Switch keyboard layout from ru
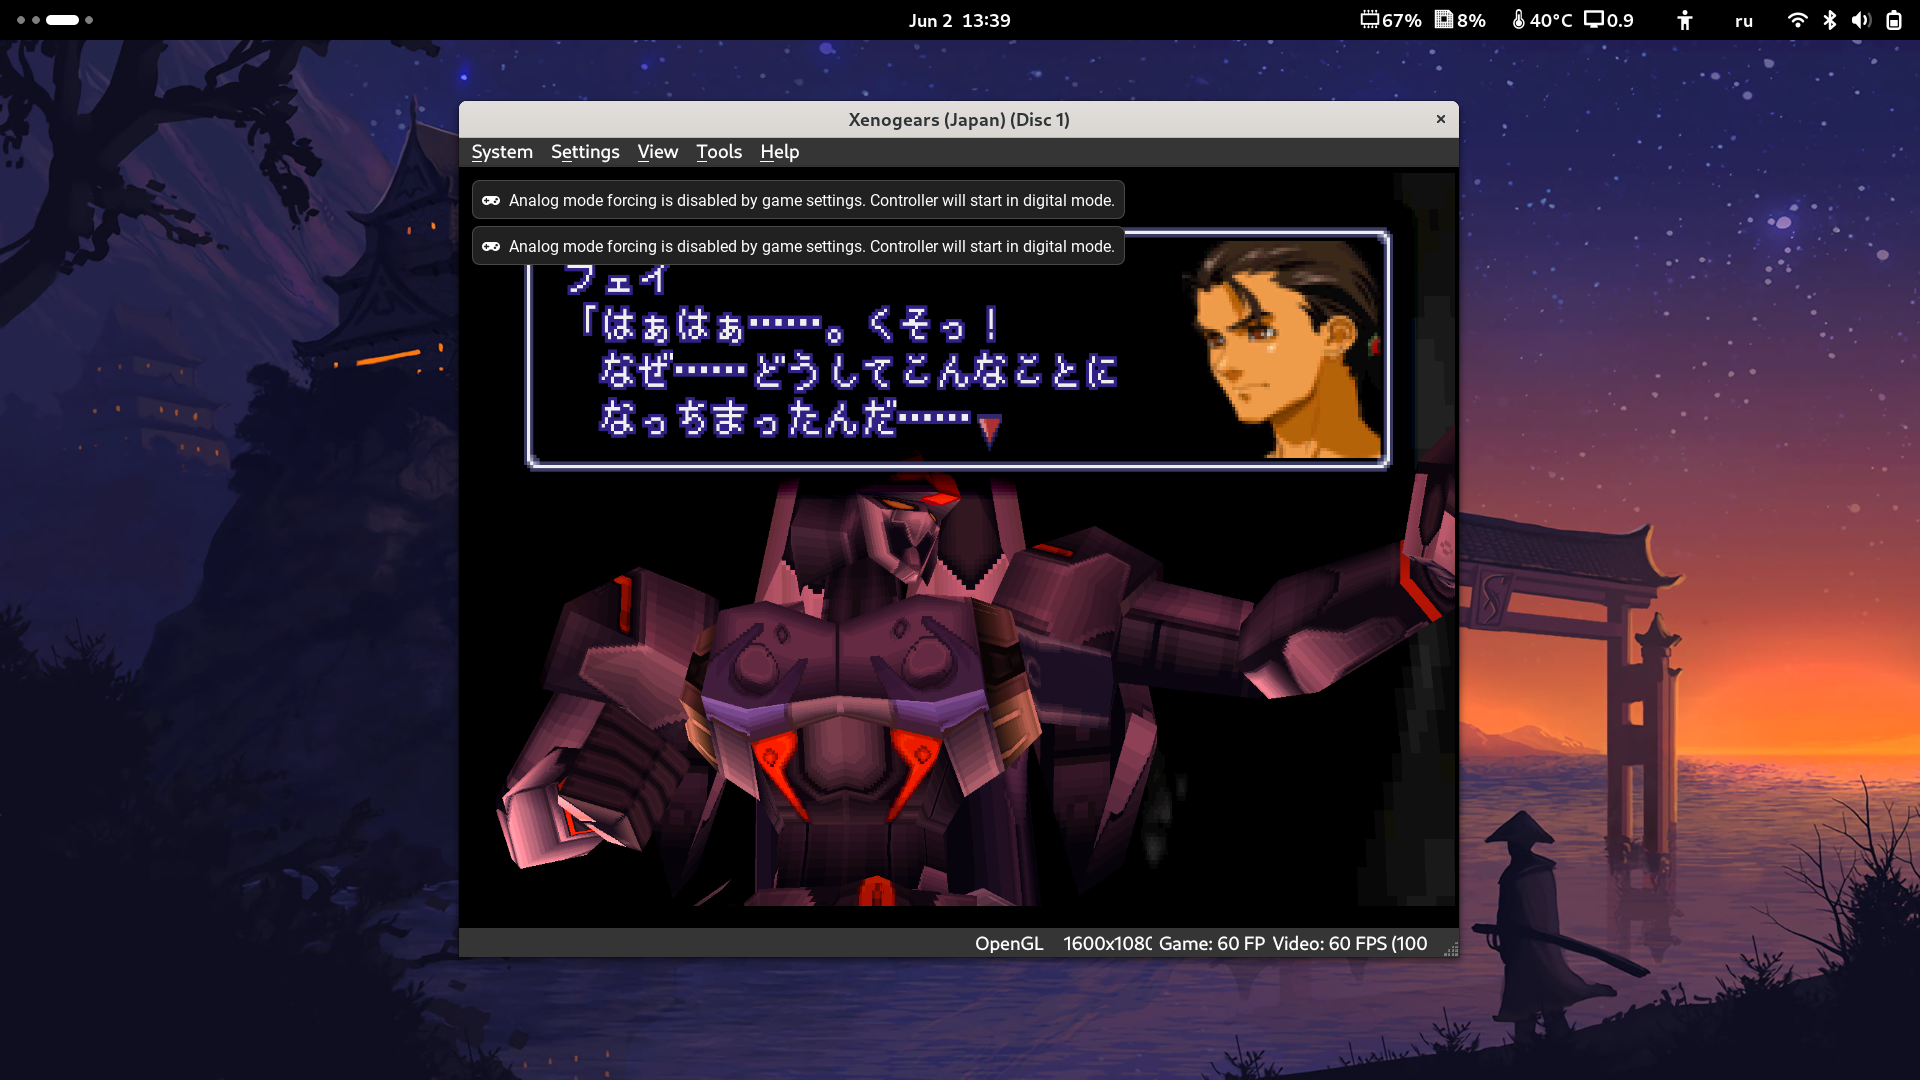 click(1744, 21)
